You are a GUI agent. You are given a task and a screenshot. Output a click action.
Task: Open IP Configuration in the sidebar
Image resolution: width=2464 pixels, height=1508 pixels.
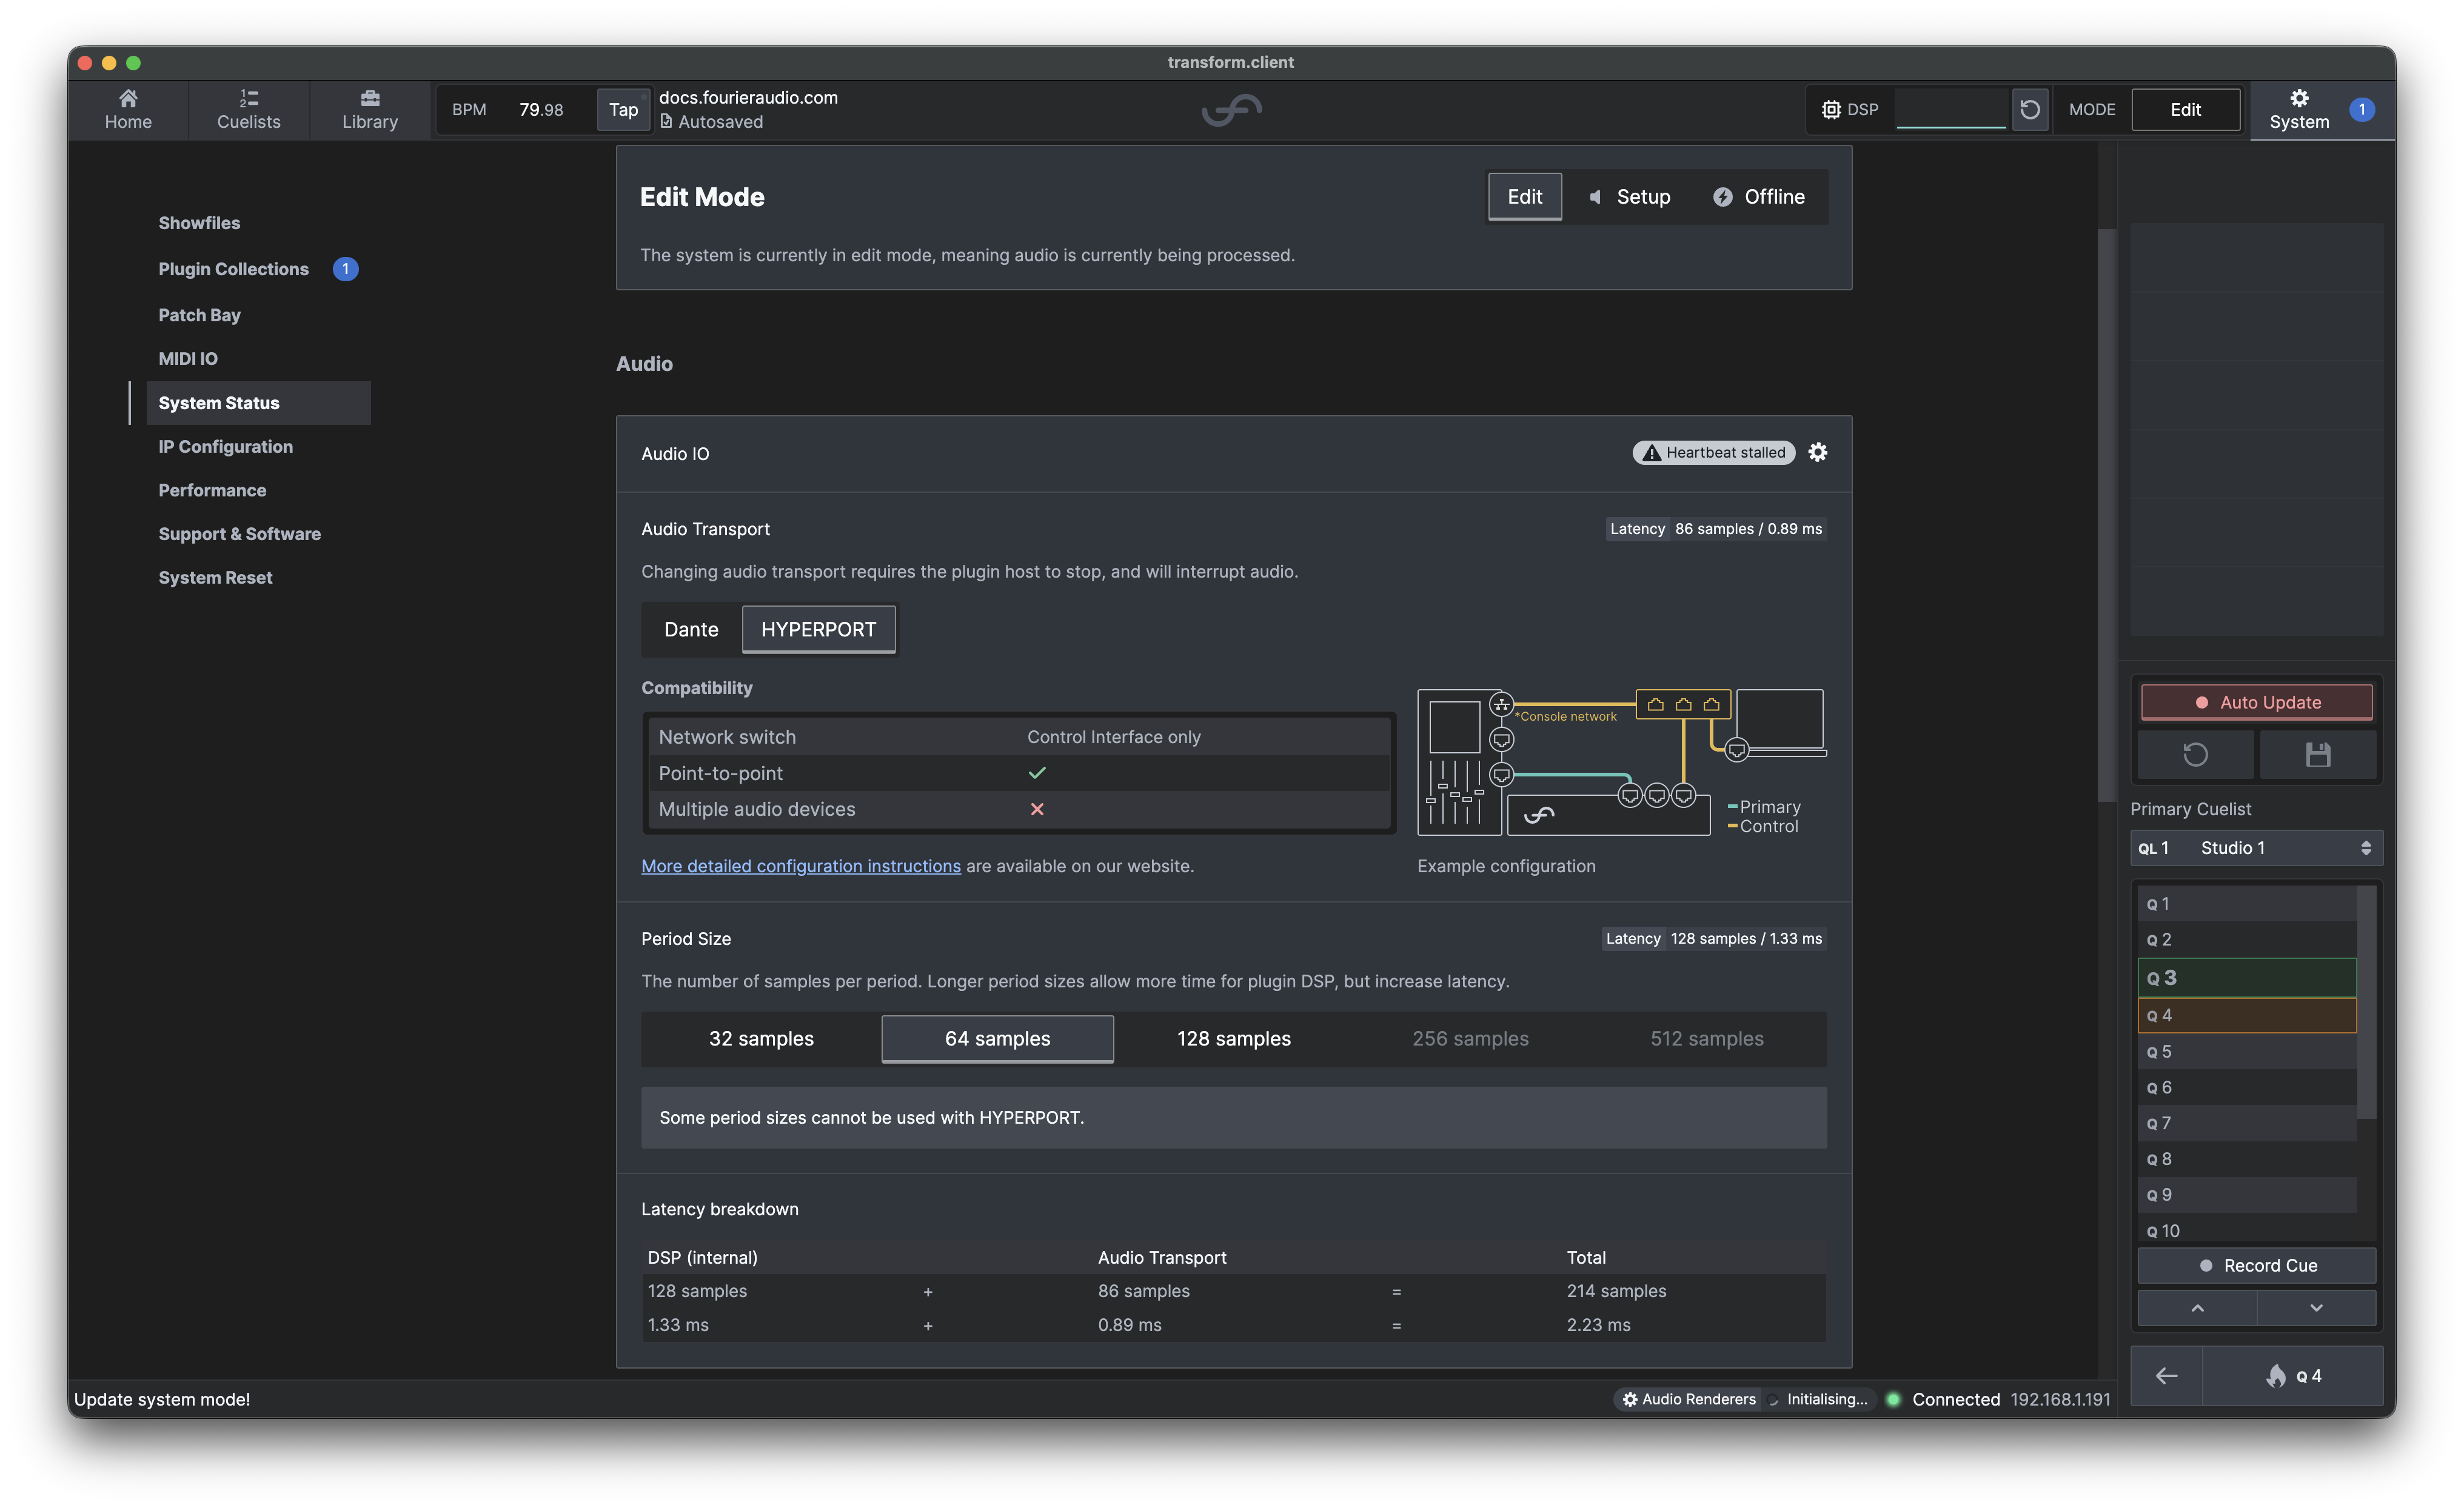pos(225,446)
